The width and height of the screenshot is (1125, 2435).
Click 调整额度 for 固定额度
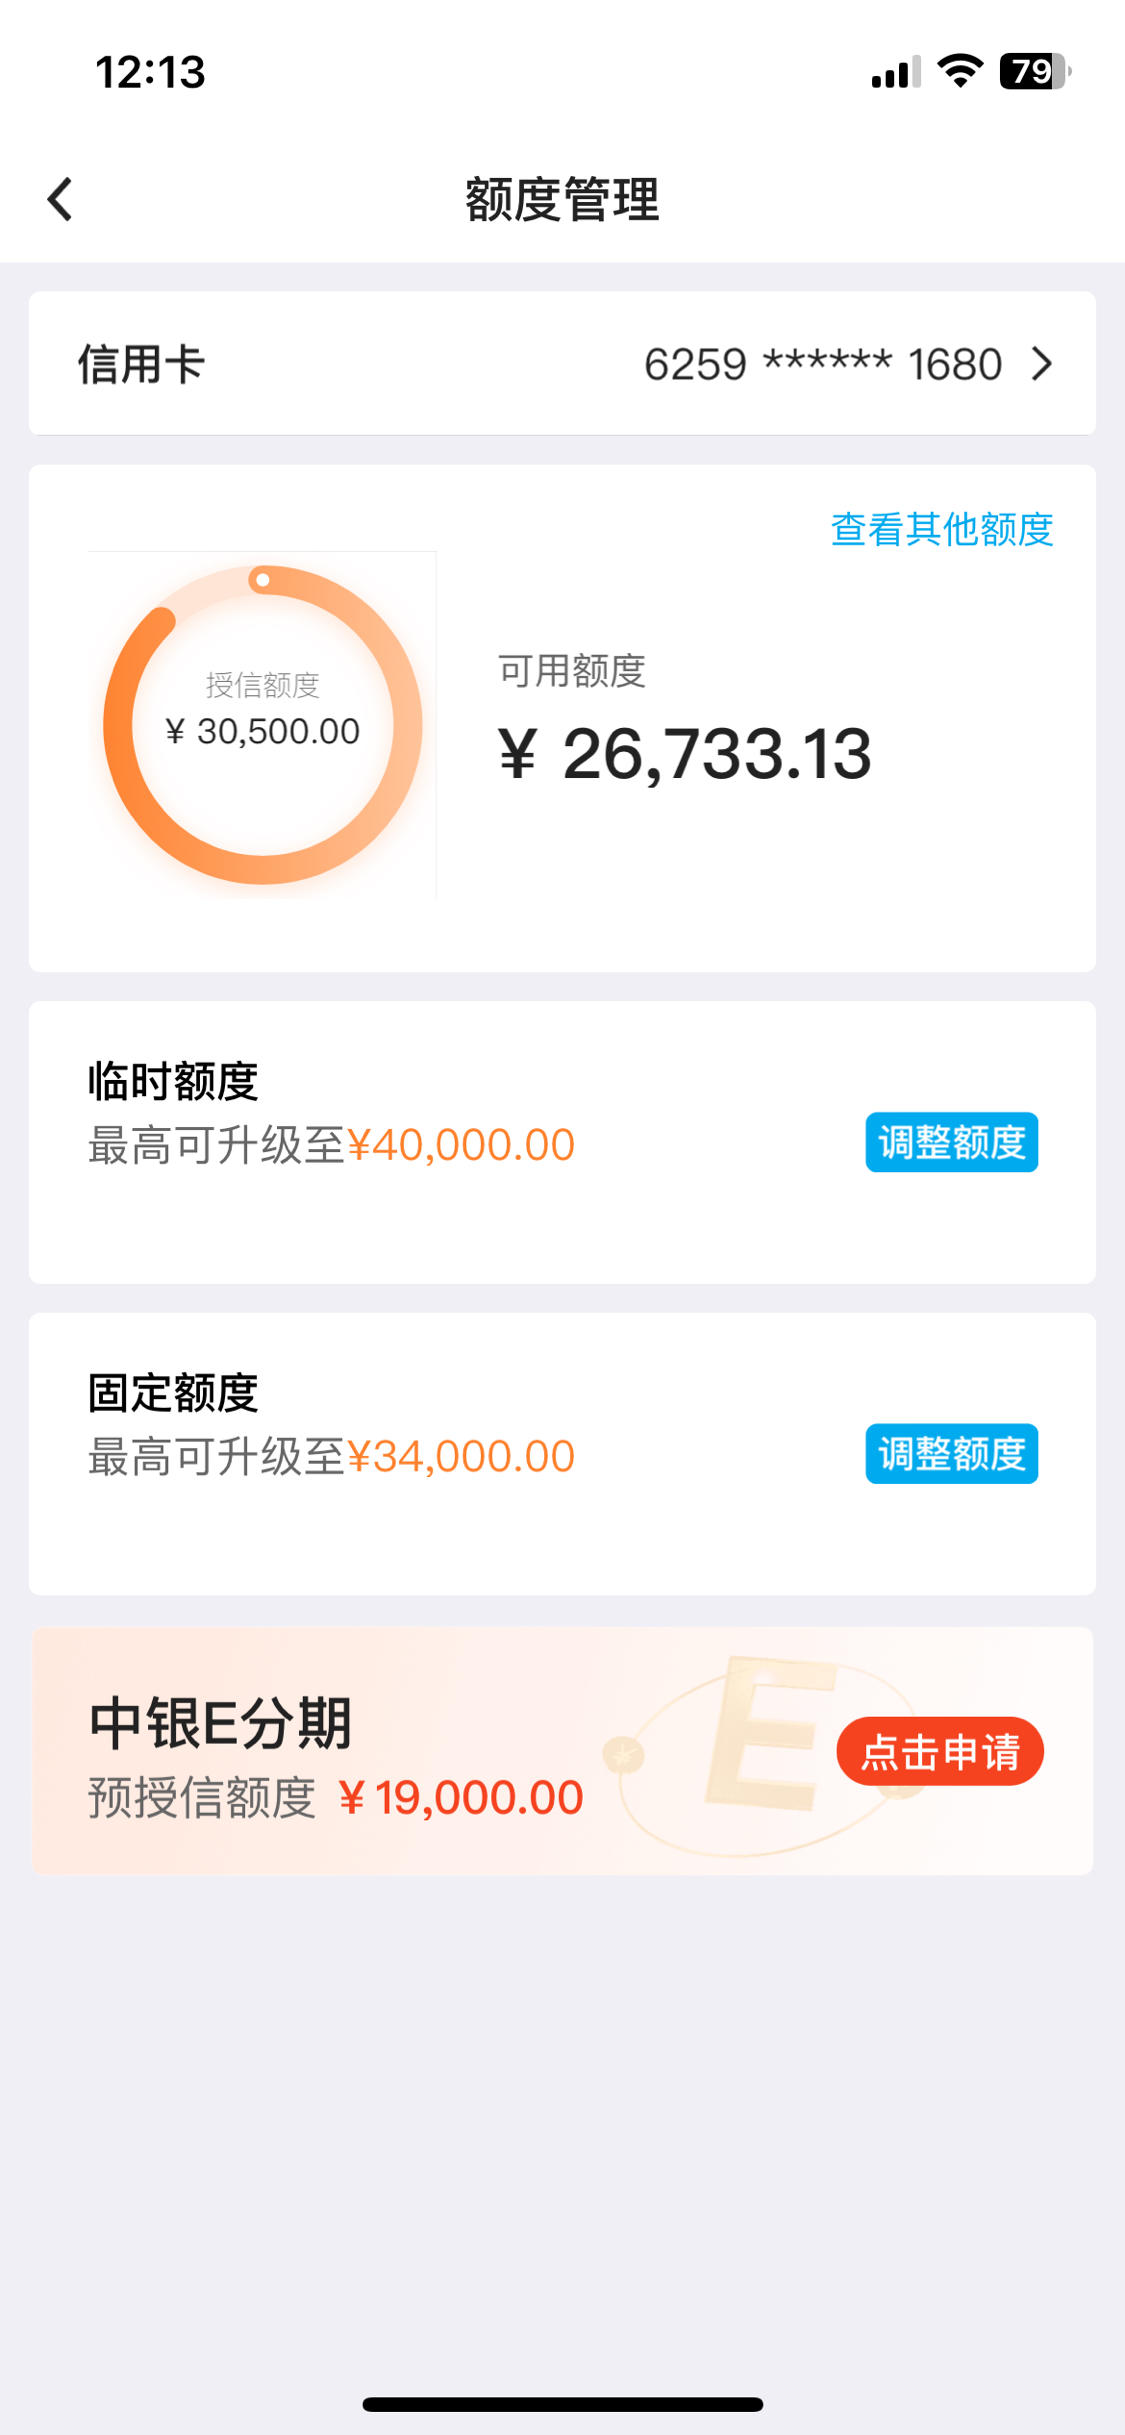(951, 1453)
